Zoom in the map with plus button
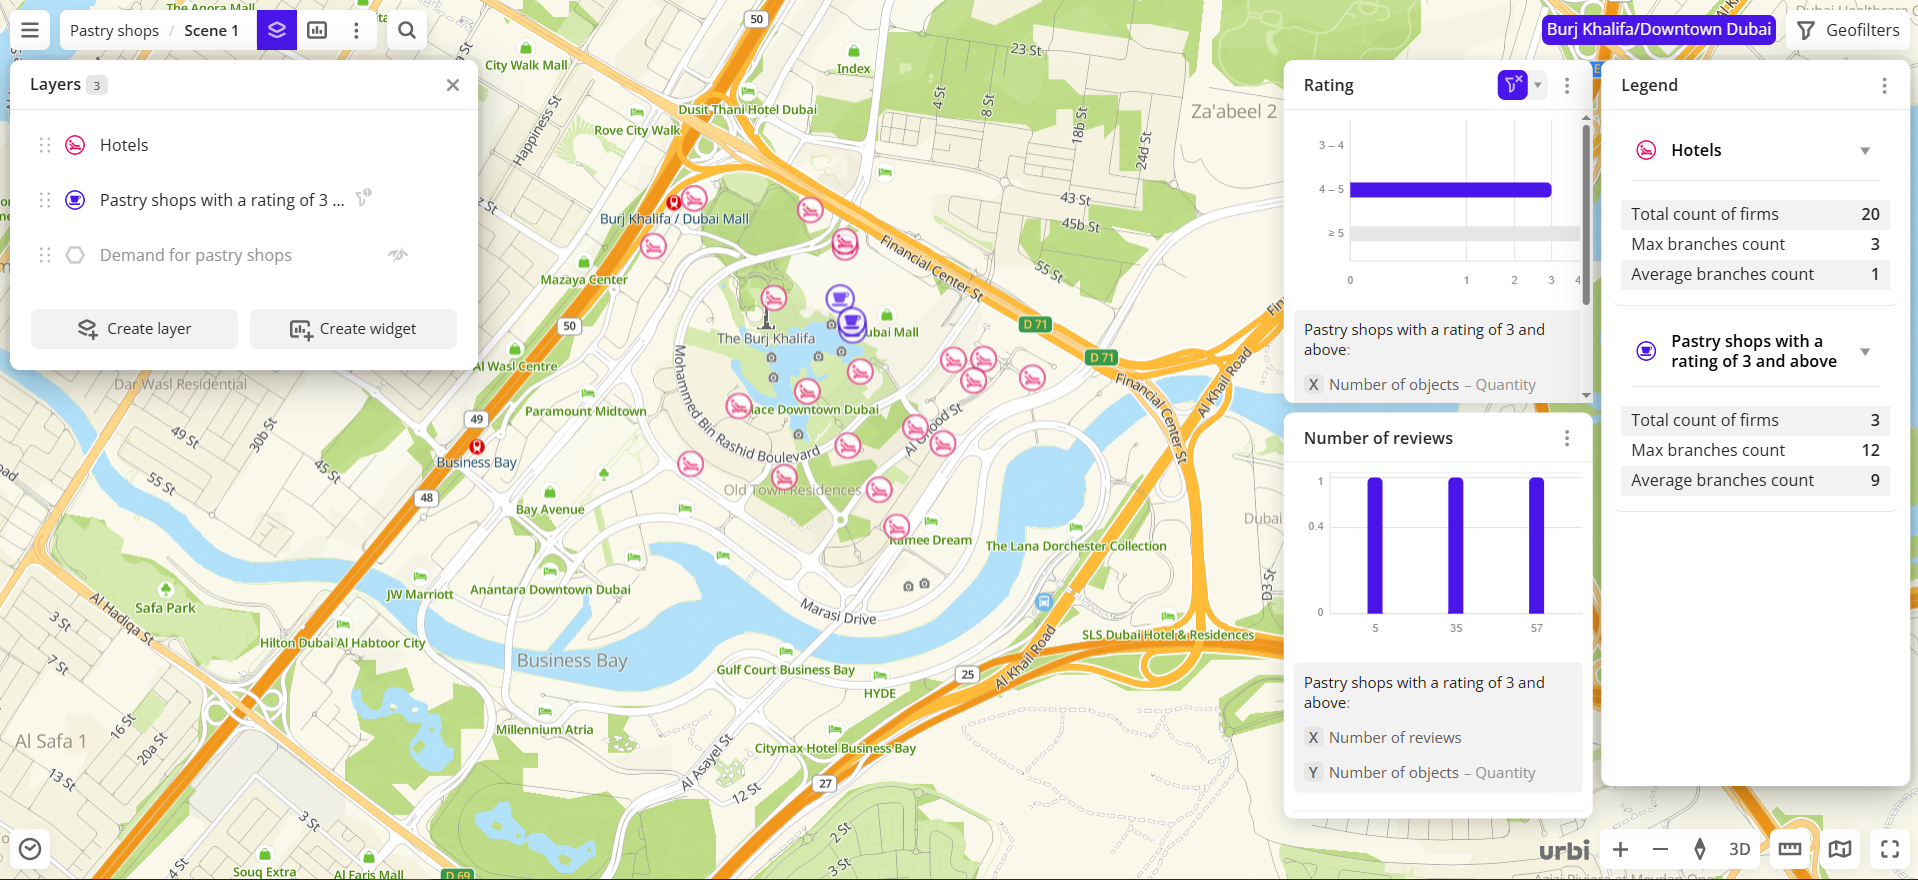 [1620, 849]
